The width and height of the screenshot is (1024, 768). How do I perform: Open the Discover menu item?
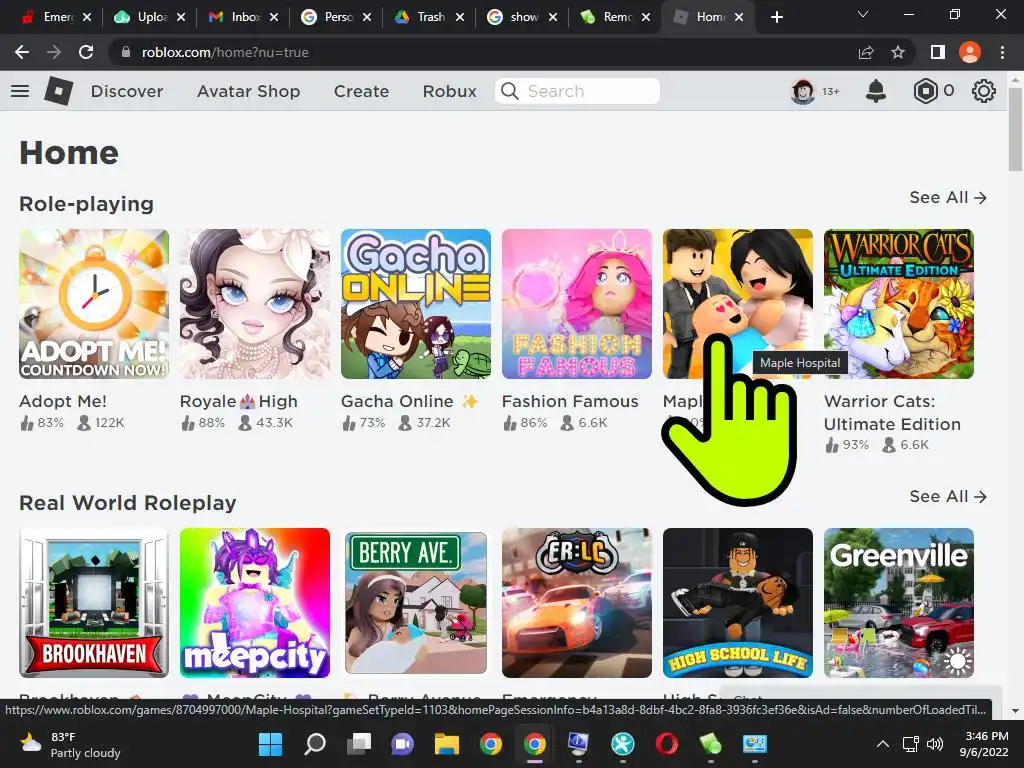coord(127,91)
